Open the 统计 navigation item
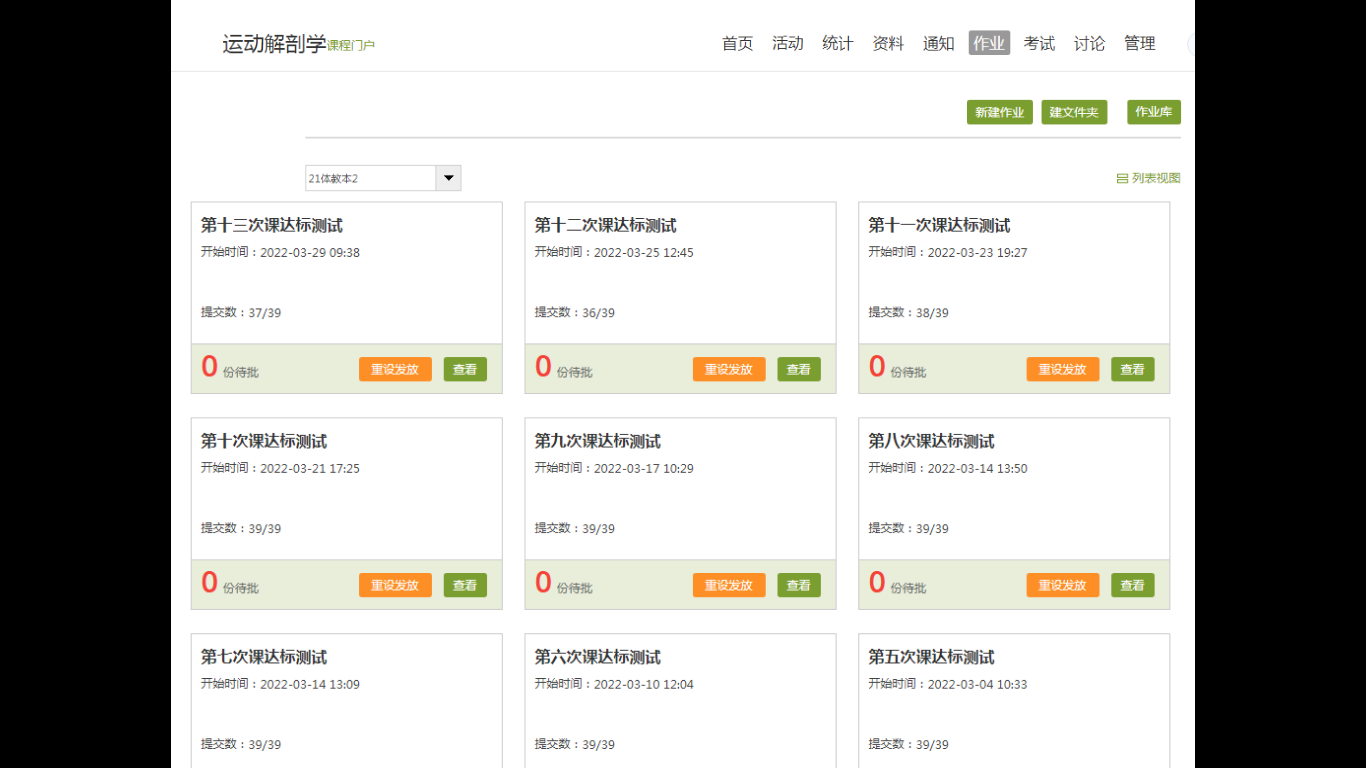Viewport: 1366px width, 768px height. pyautogui.click(x=837, y=43)
